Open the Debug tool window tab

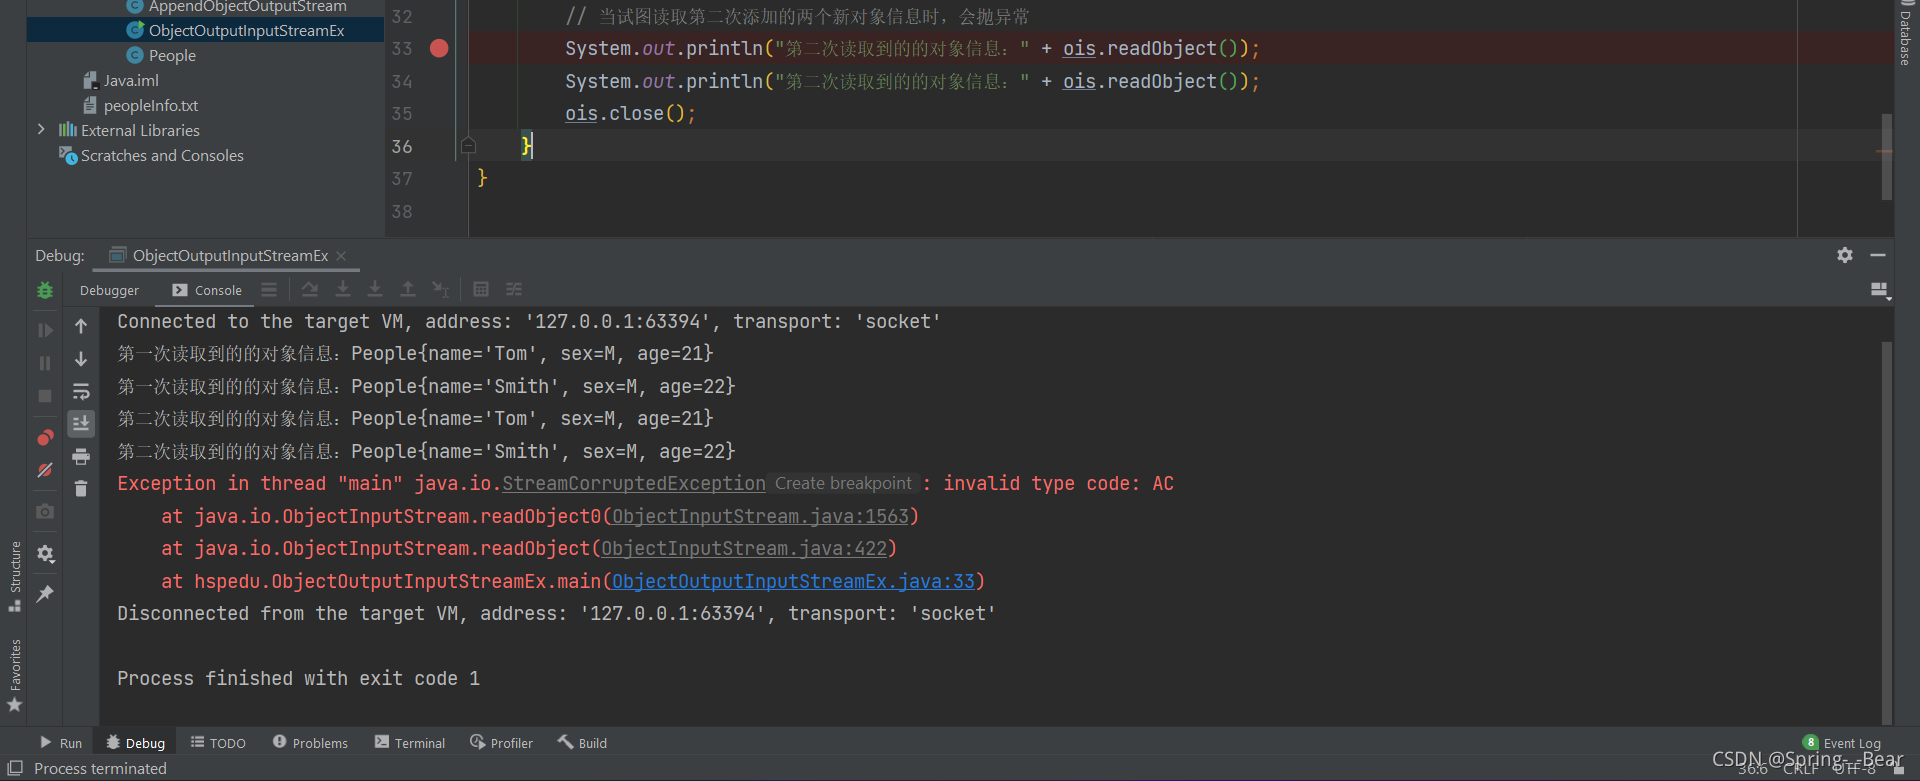[x=135, y=743]
